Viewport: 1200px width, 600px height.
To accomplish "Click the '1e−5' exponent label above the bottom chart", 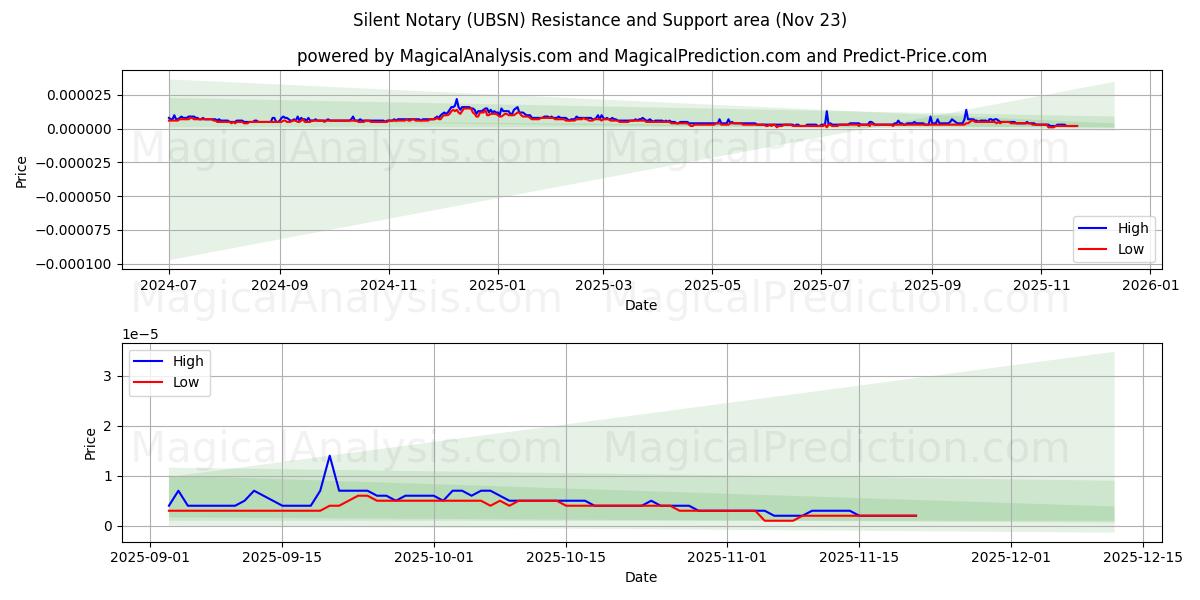I will [141, 334].
